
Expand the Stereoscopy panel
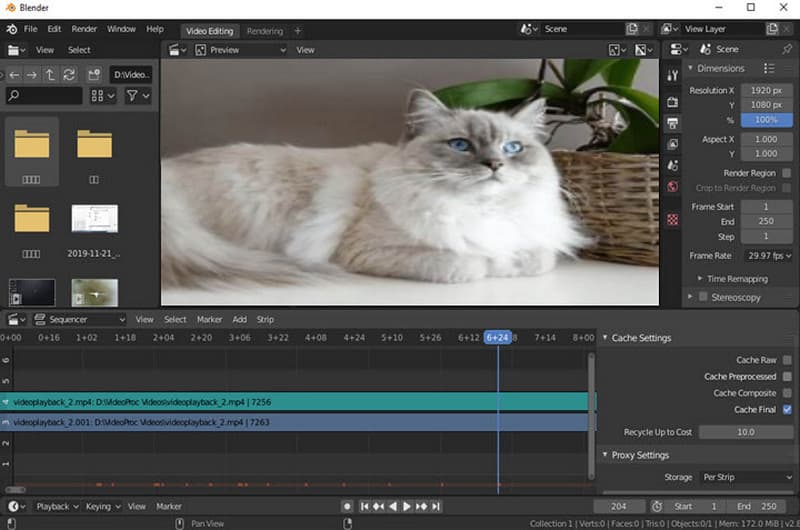tap(690, 297)
